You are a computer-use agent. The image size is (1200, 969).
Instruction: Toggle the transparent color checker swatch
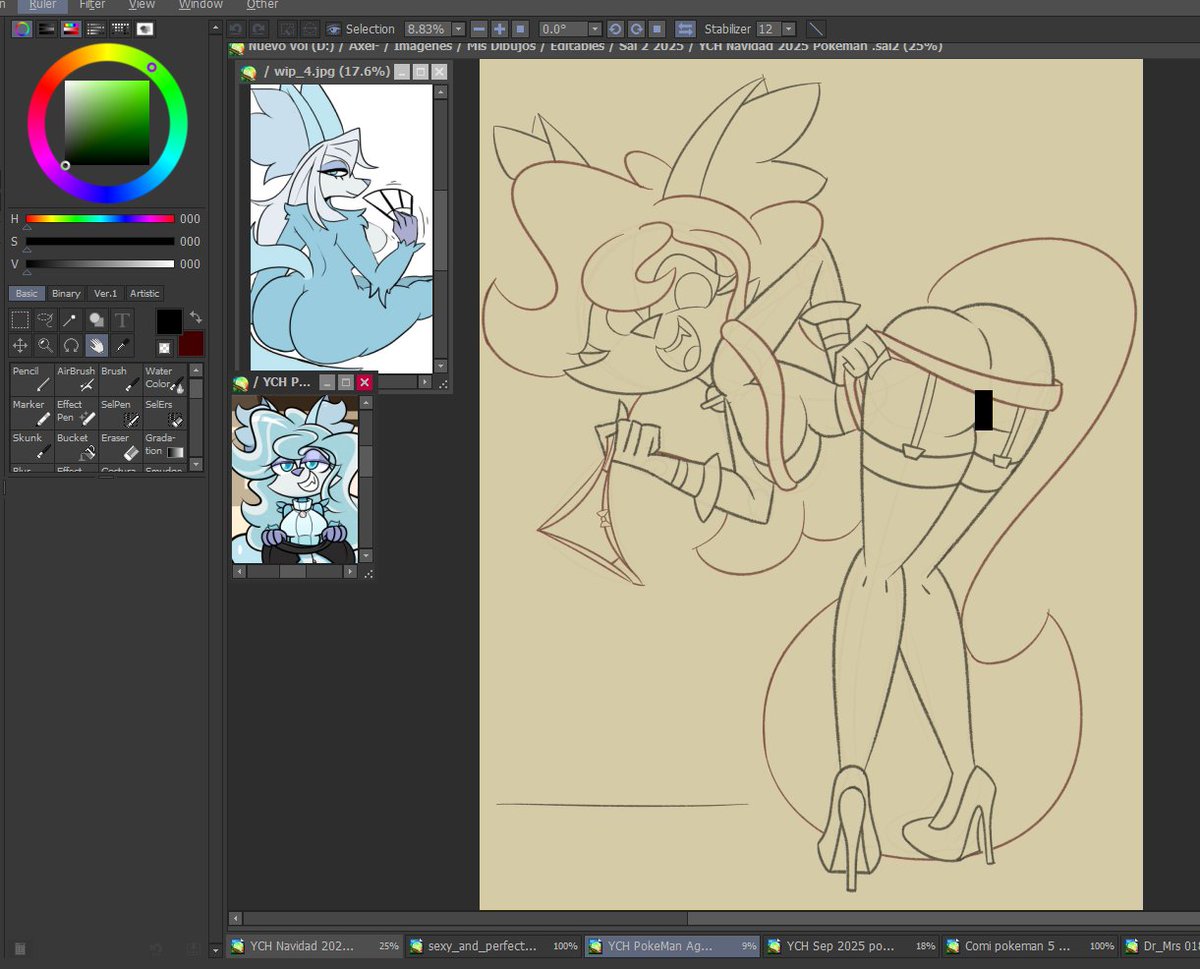[x=164, y=348]
